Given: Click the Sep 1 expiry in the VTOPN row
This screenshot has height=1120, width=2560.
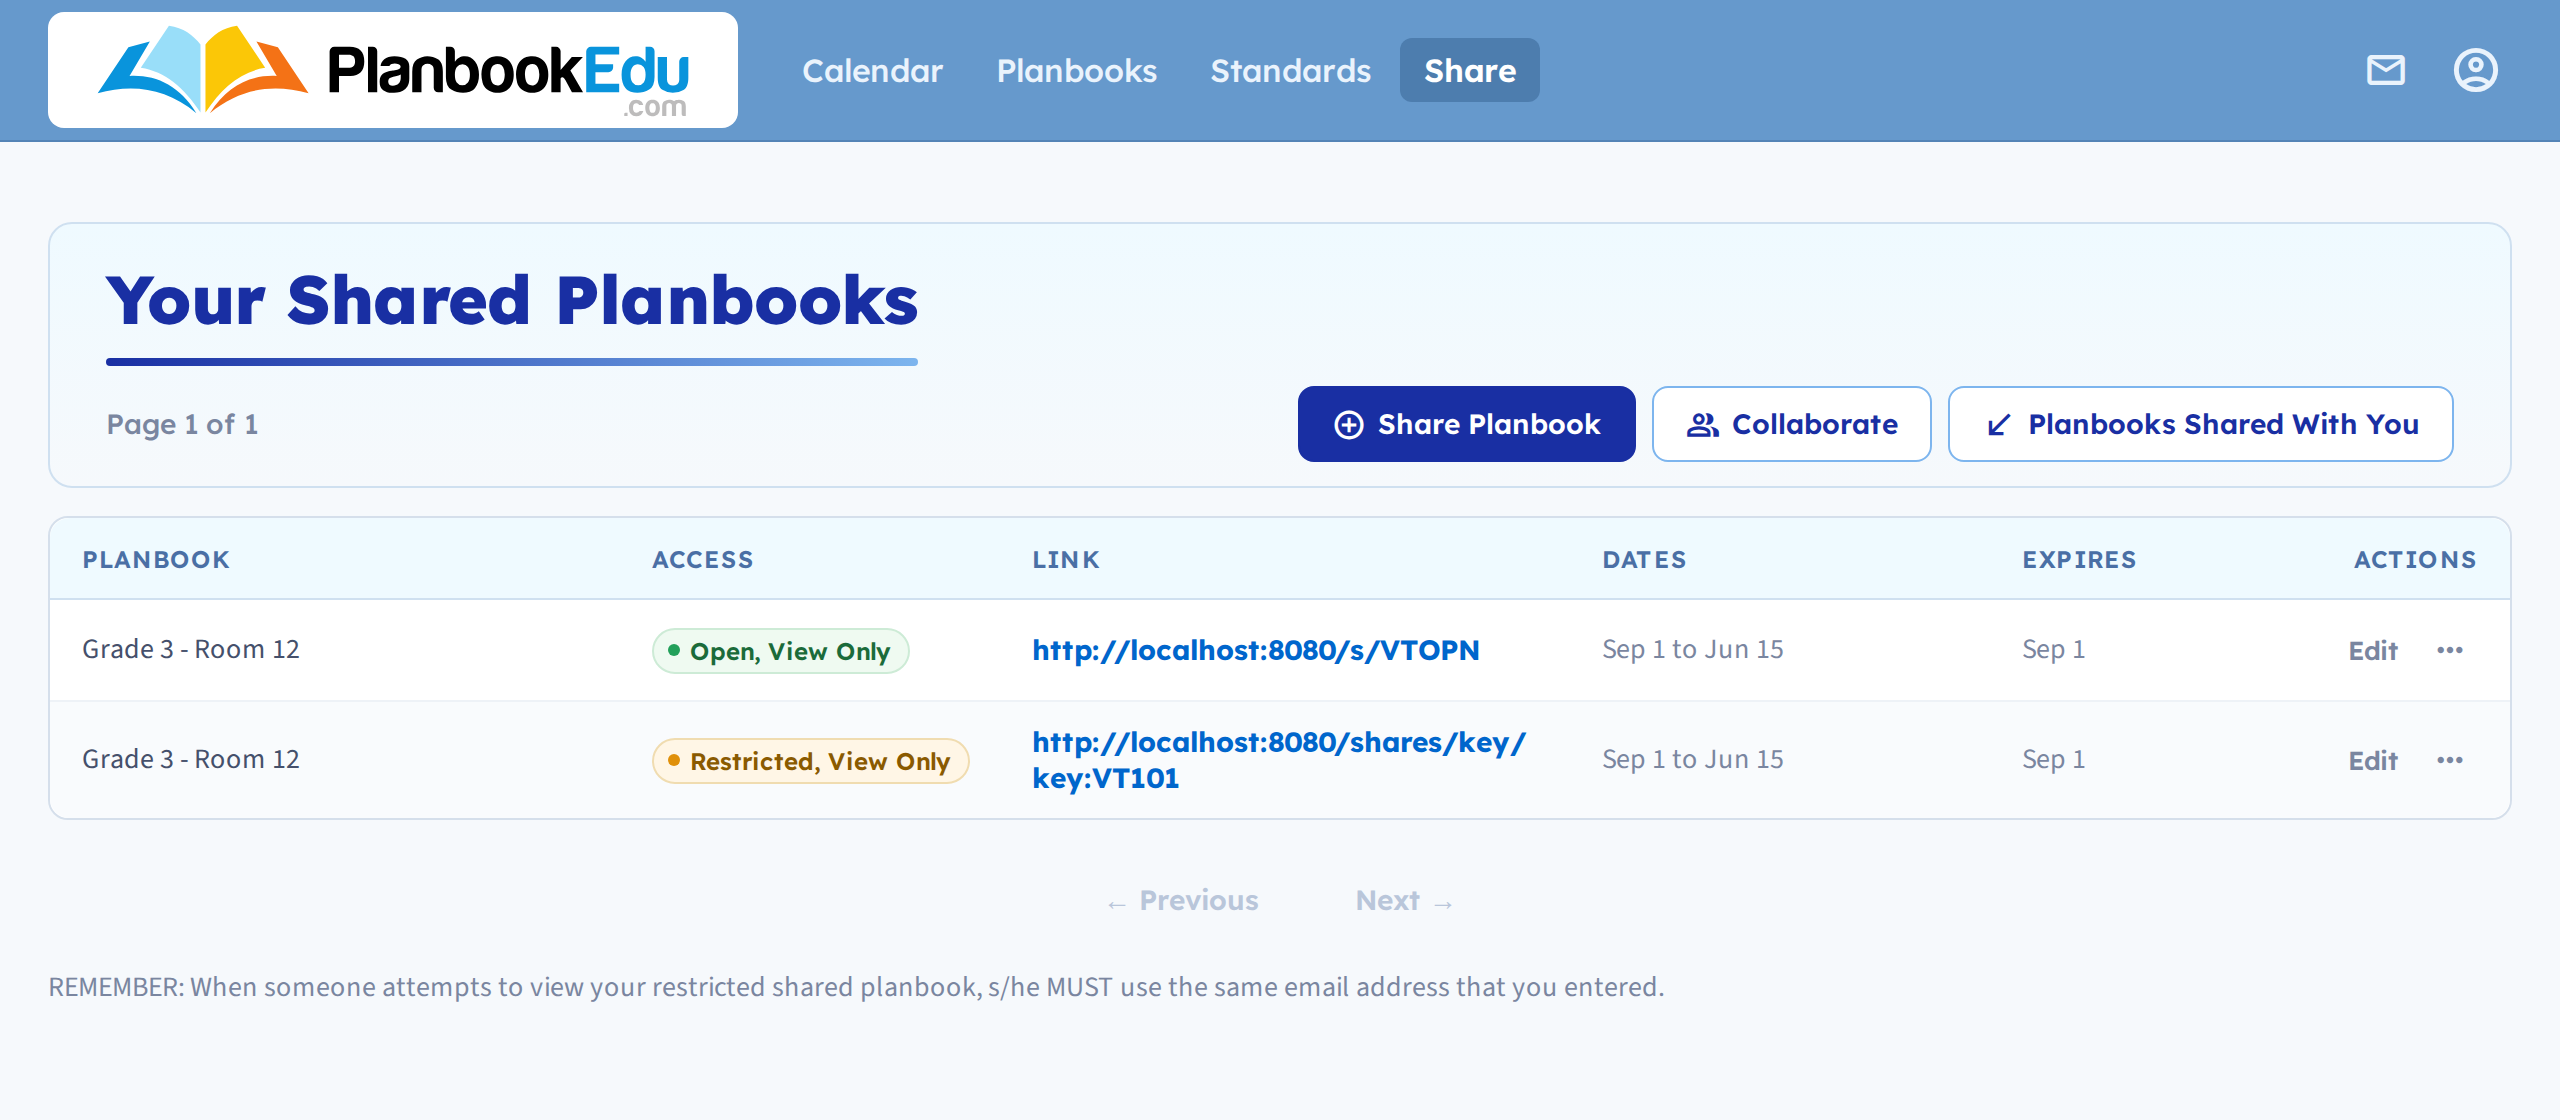Looking at the screenshot, I should click(2054, 649).
